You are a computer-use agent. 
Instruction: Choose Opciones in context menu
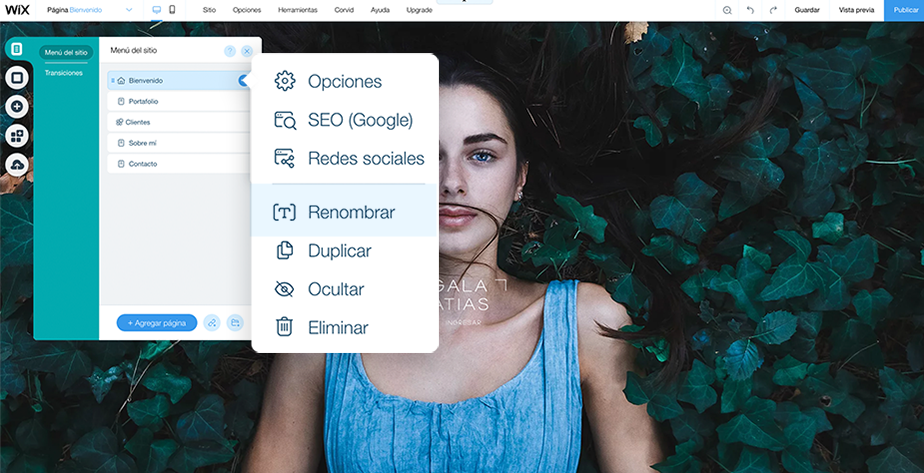[345, 81]
